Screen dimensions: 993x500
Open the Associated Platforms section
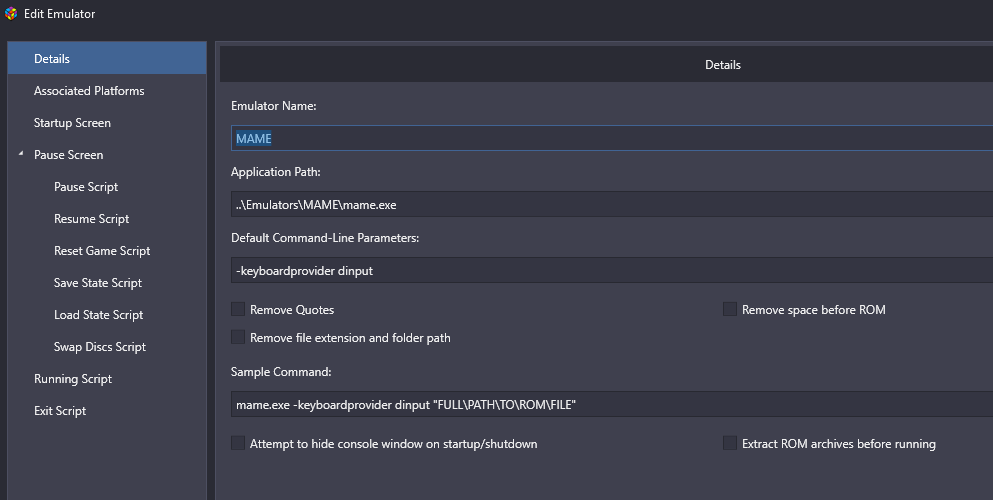click(89, 91)
